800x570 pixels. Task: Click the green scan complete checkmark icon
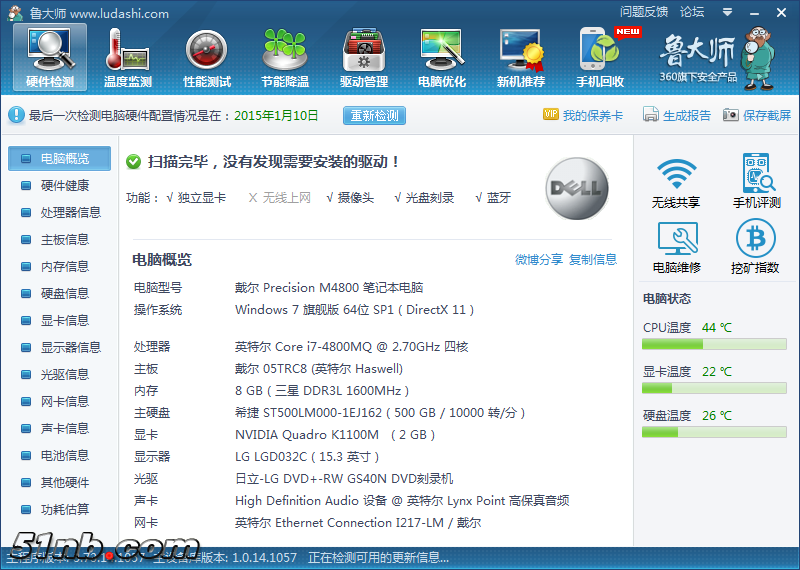(134, 162)
